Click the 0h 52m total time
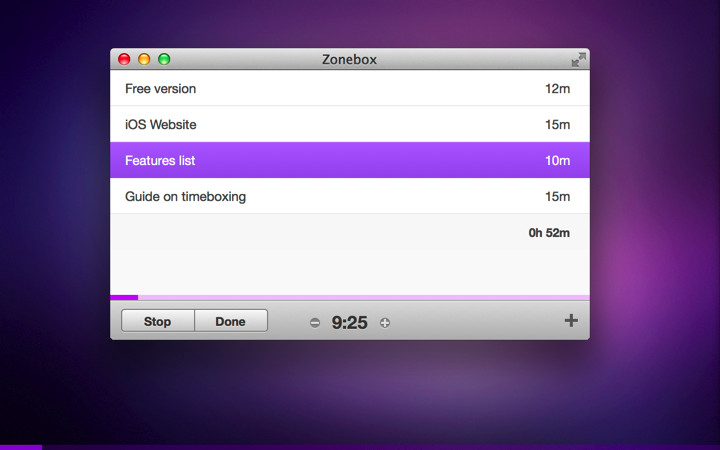The height and width of the screenshot is (450, 720). [x=549, y=233]
